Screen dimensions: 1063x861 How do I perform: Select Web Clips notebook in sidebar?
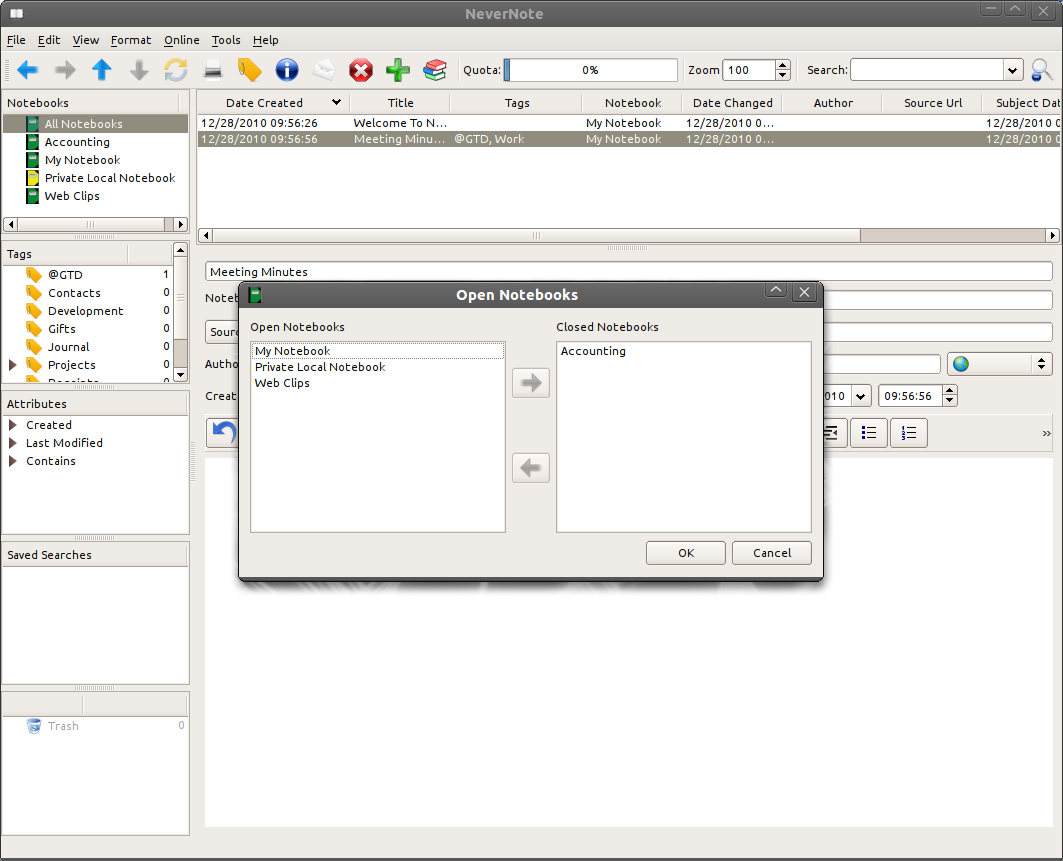(x=72, y=196)
